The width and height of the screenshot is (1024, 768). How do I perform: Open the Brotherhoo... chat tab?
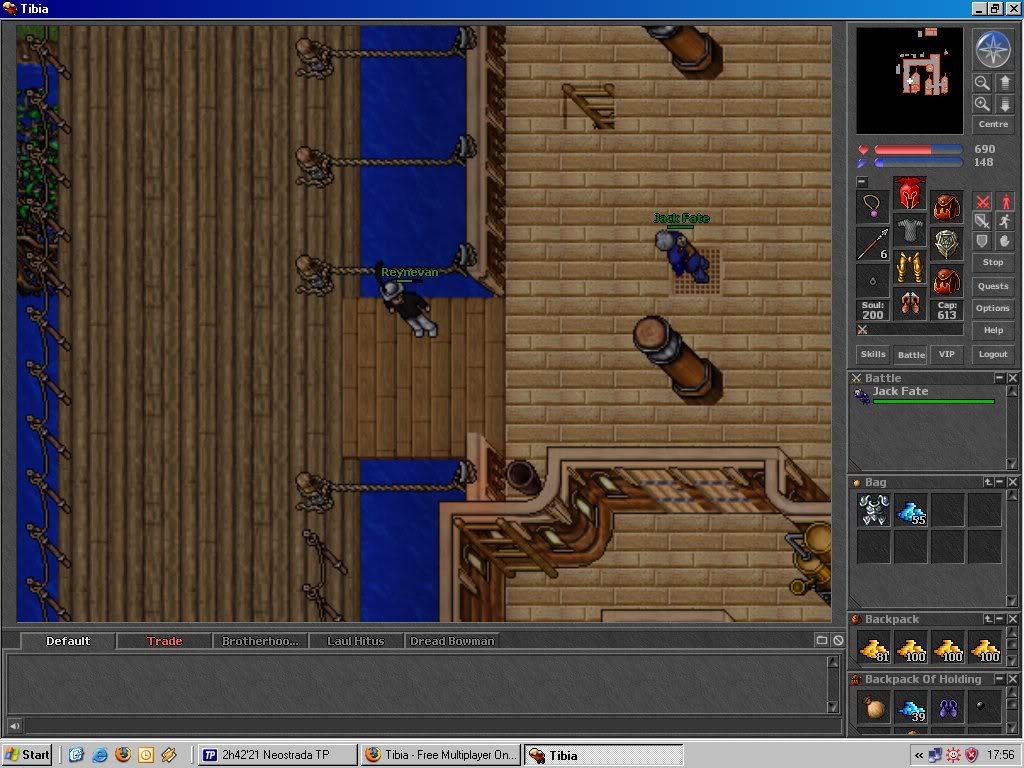click(260, 641)
